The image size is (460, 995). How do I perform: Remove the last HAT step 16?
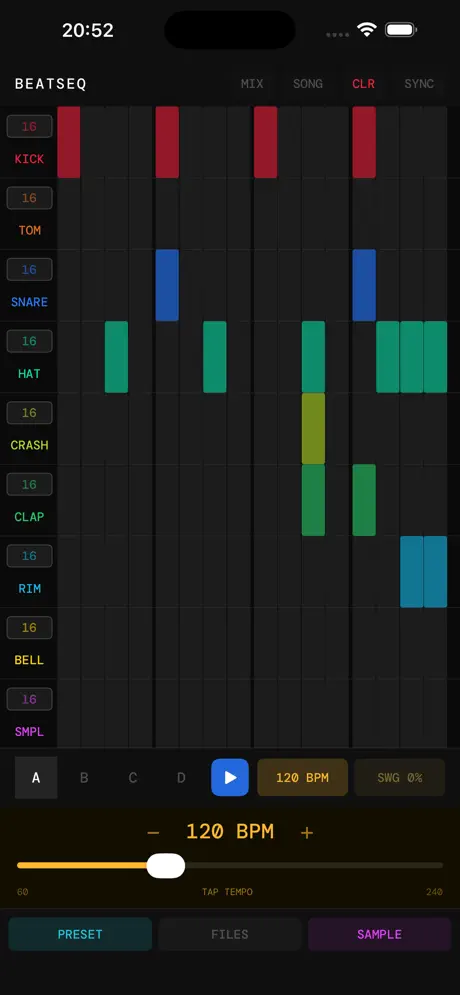pyautogui.click(x=435, y=357)
